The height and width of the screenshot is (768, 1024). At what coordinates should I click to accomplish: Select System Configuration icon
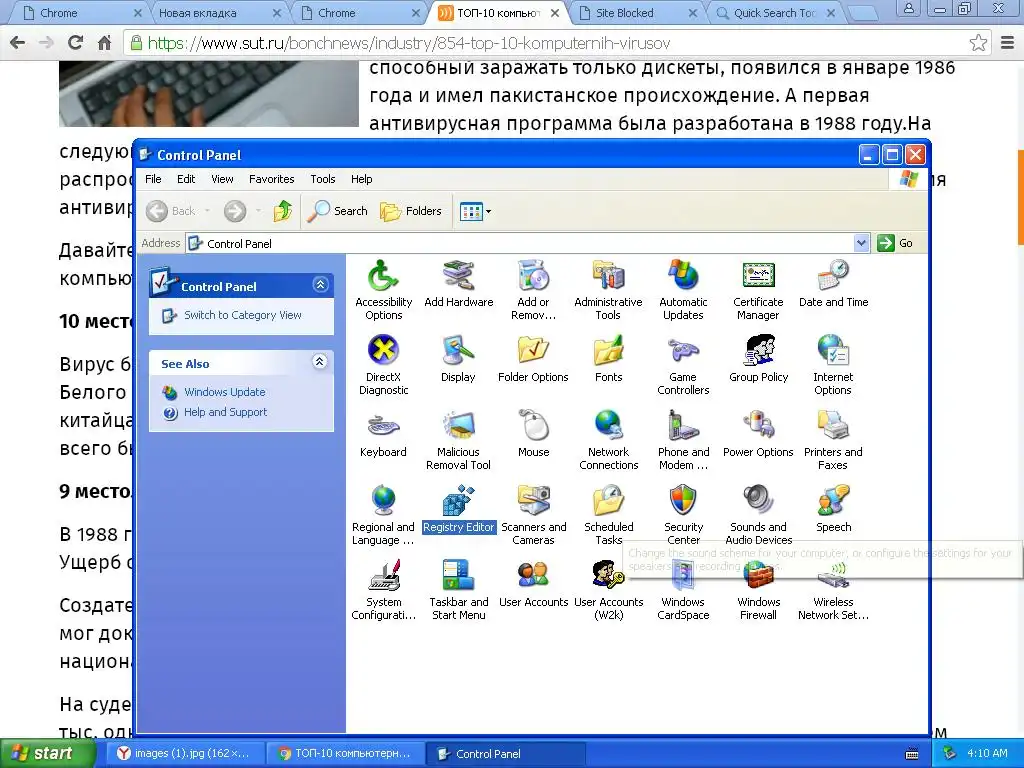[x=383, y=576]
